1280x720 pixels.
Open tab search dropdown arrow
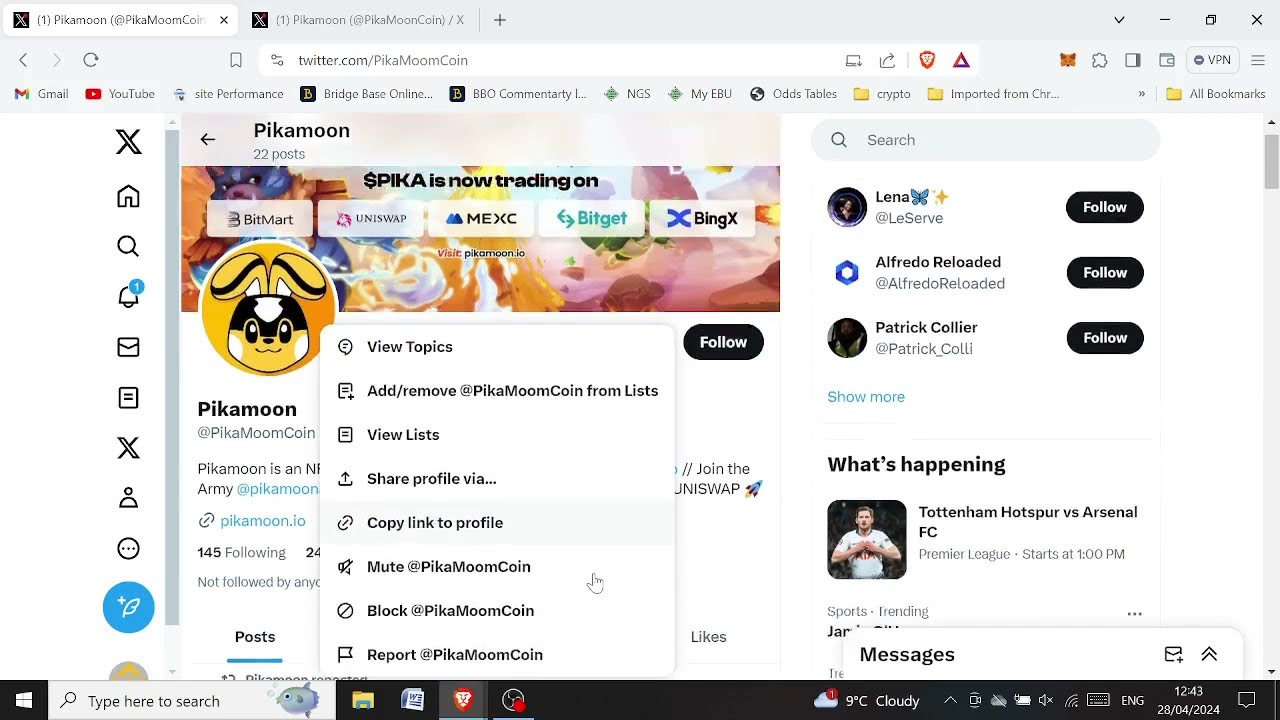click(1119, 20)
